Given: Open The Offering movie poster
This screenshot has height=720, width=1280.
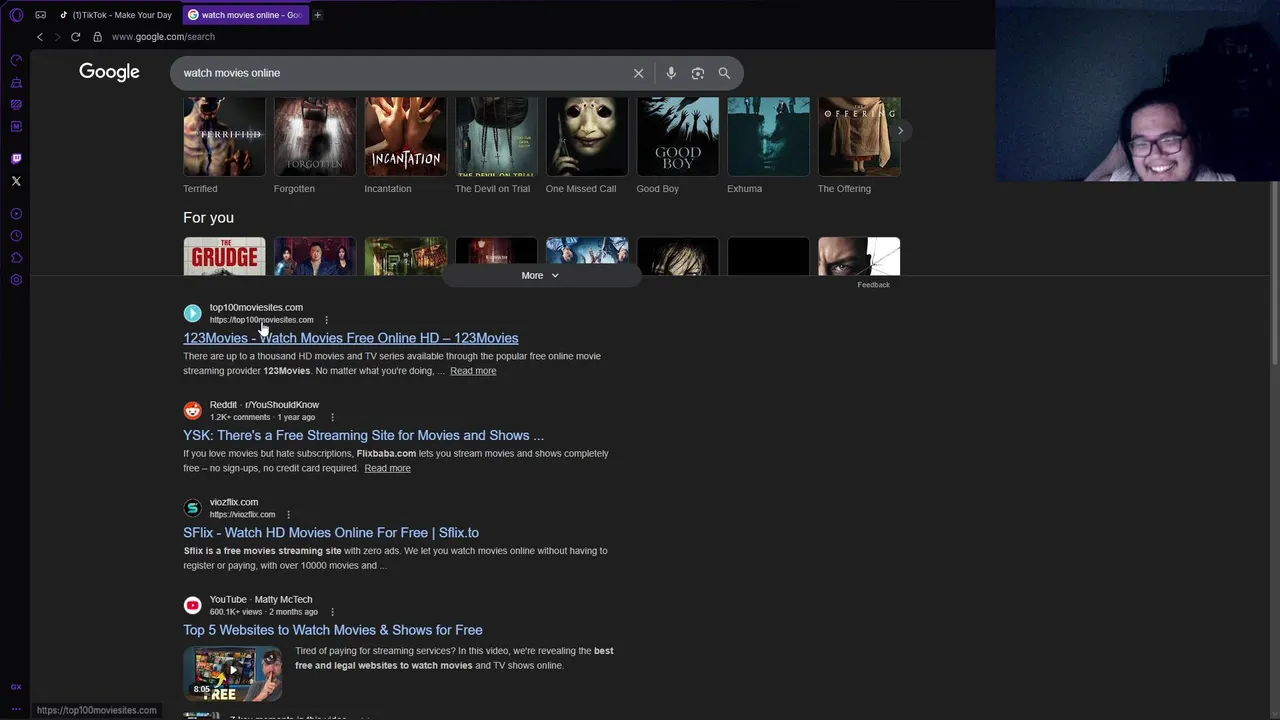Looking at the screenshot, I should (859, 136).
